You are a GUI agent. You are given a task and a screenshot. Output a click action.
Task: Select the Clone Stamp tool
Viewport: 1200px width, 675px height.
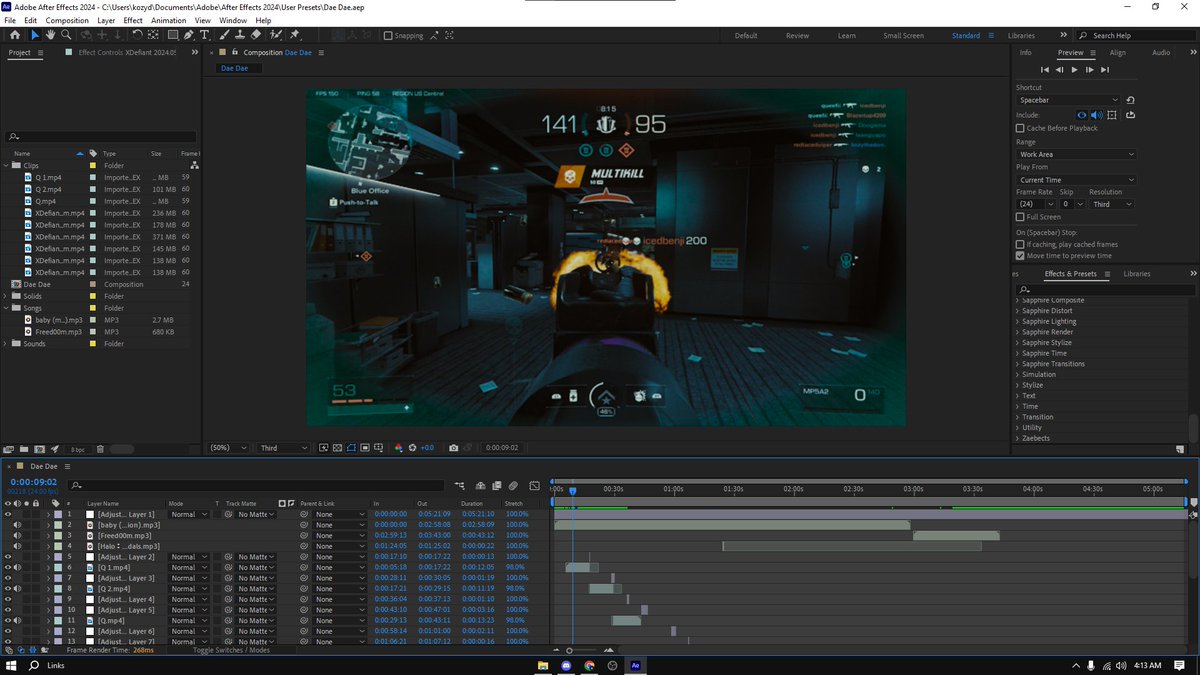point(240,35)
